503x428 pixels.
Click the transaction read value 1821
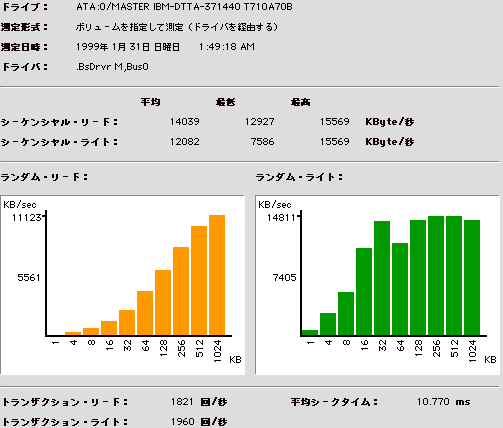click(x=182, y=402)
